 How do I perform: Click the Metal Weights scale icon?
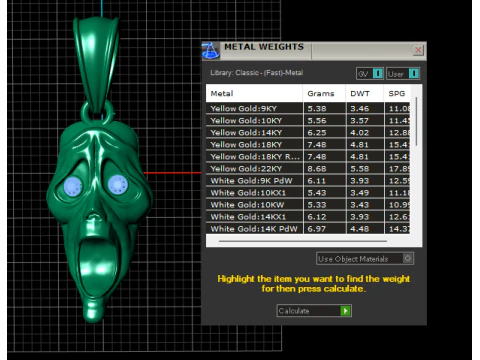(211, 51)
